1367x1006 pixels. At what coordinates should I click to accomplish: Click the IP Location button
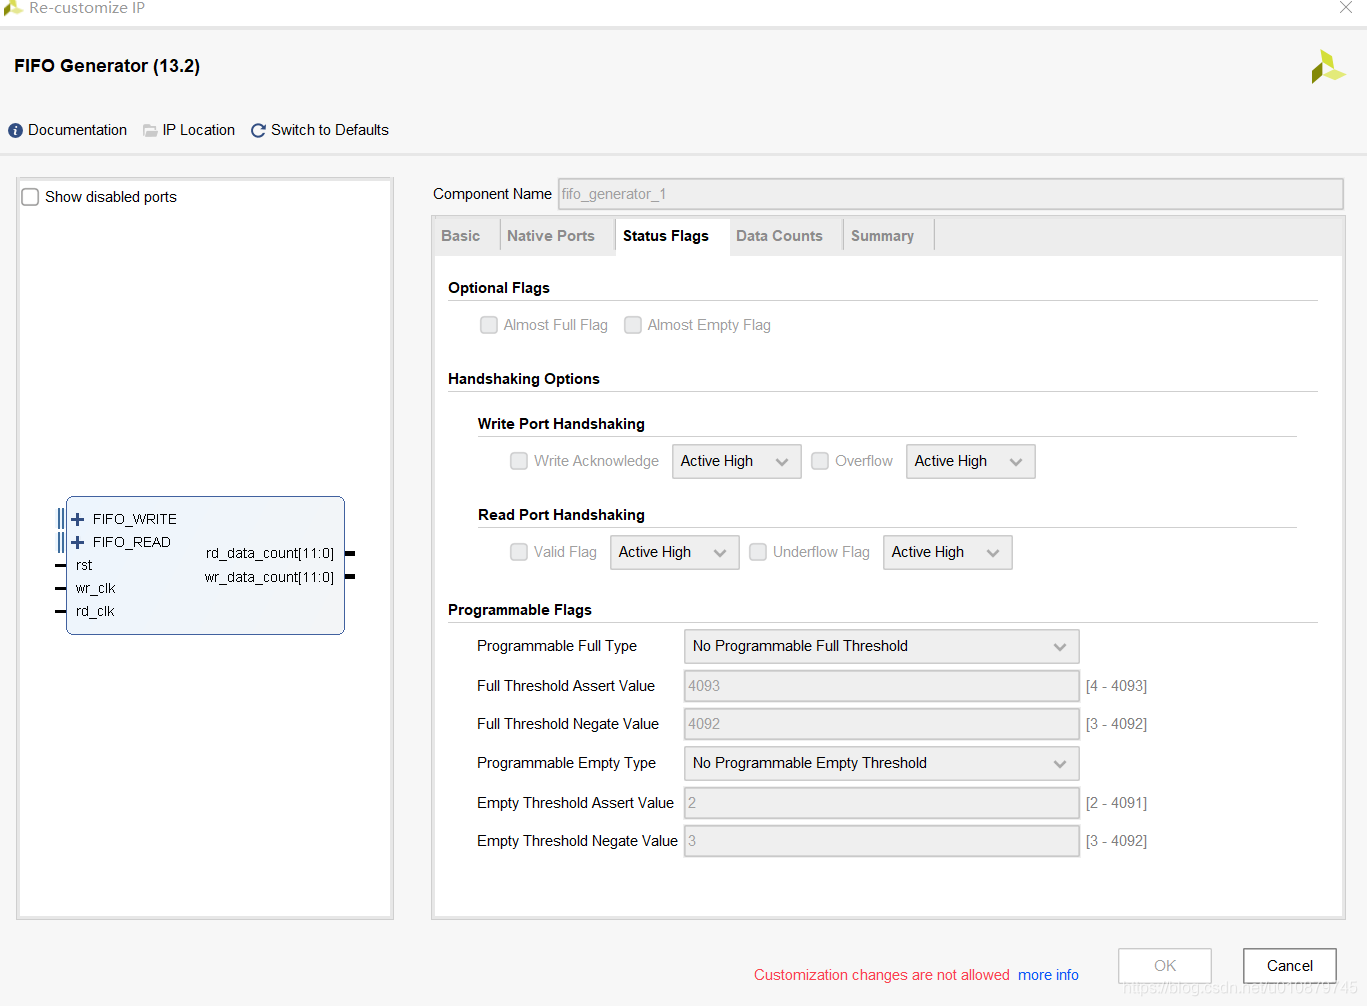coord(199,130)
